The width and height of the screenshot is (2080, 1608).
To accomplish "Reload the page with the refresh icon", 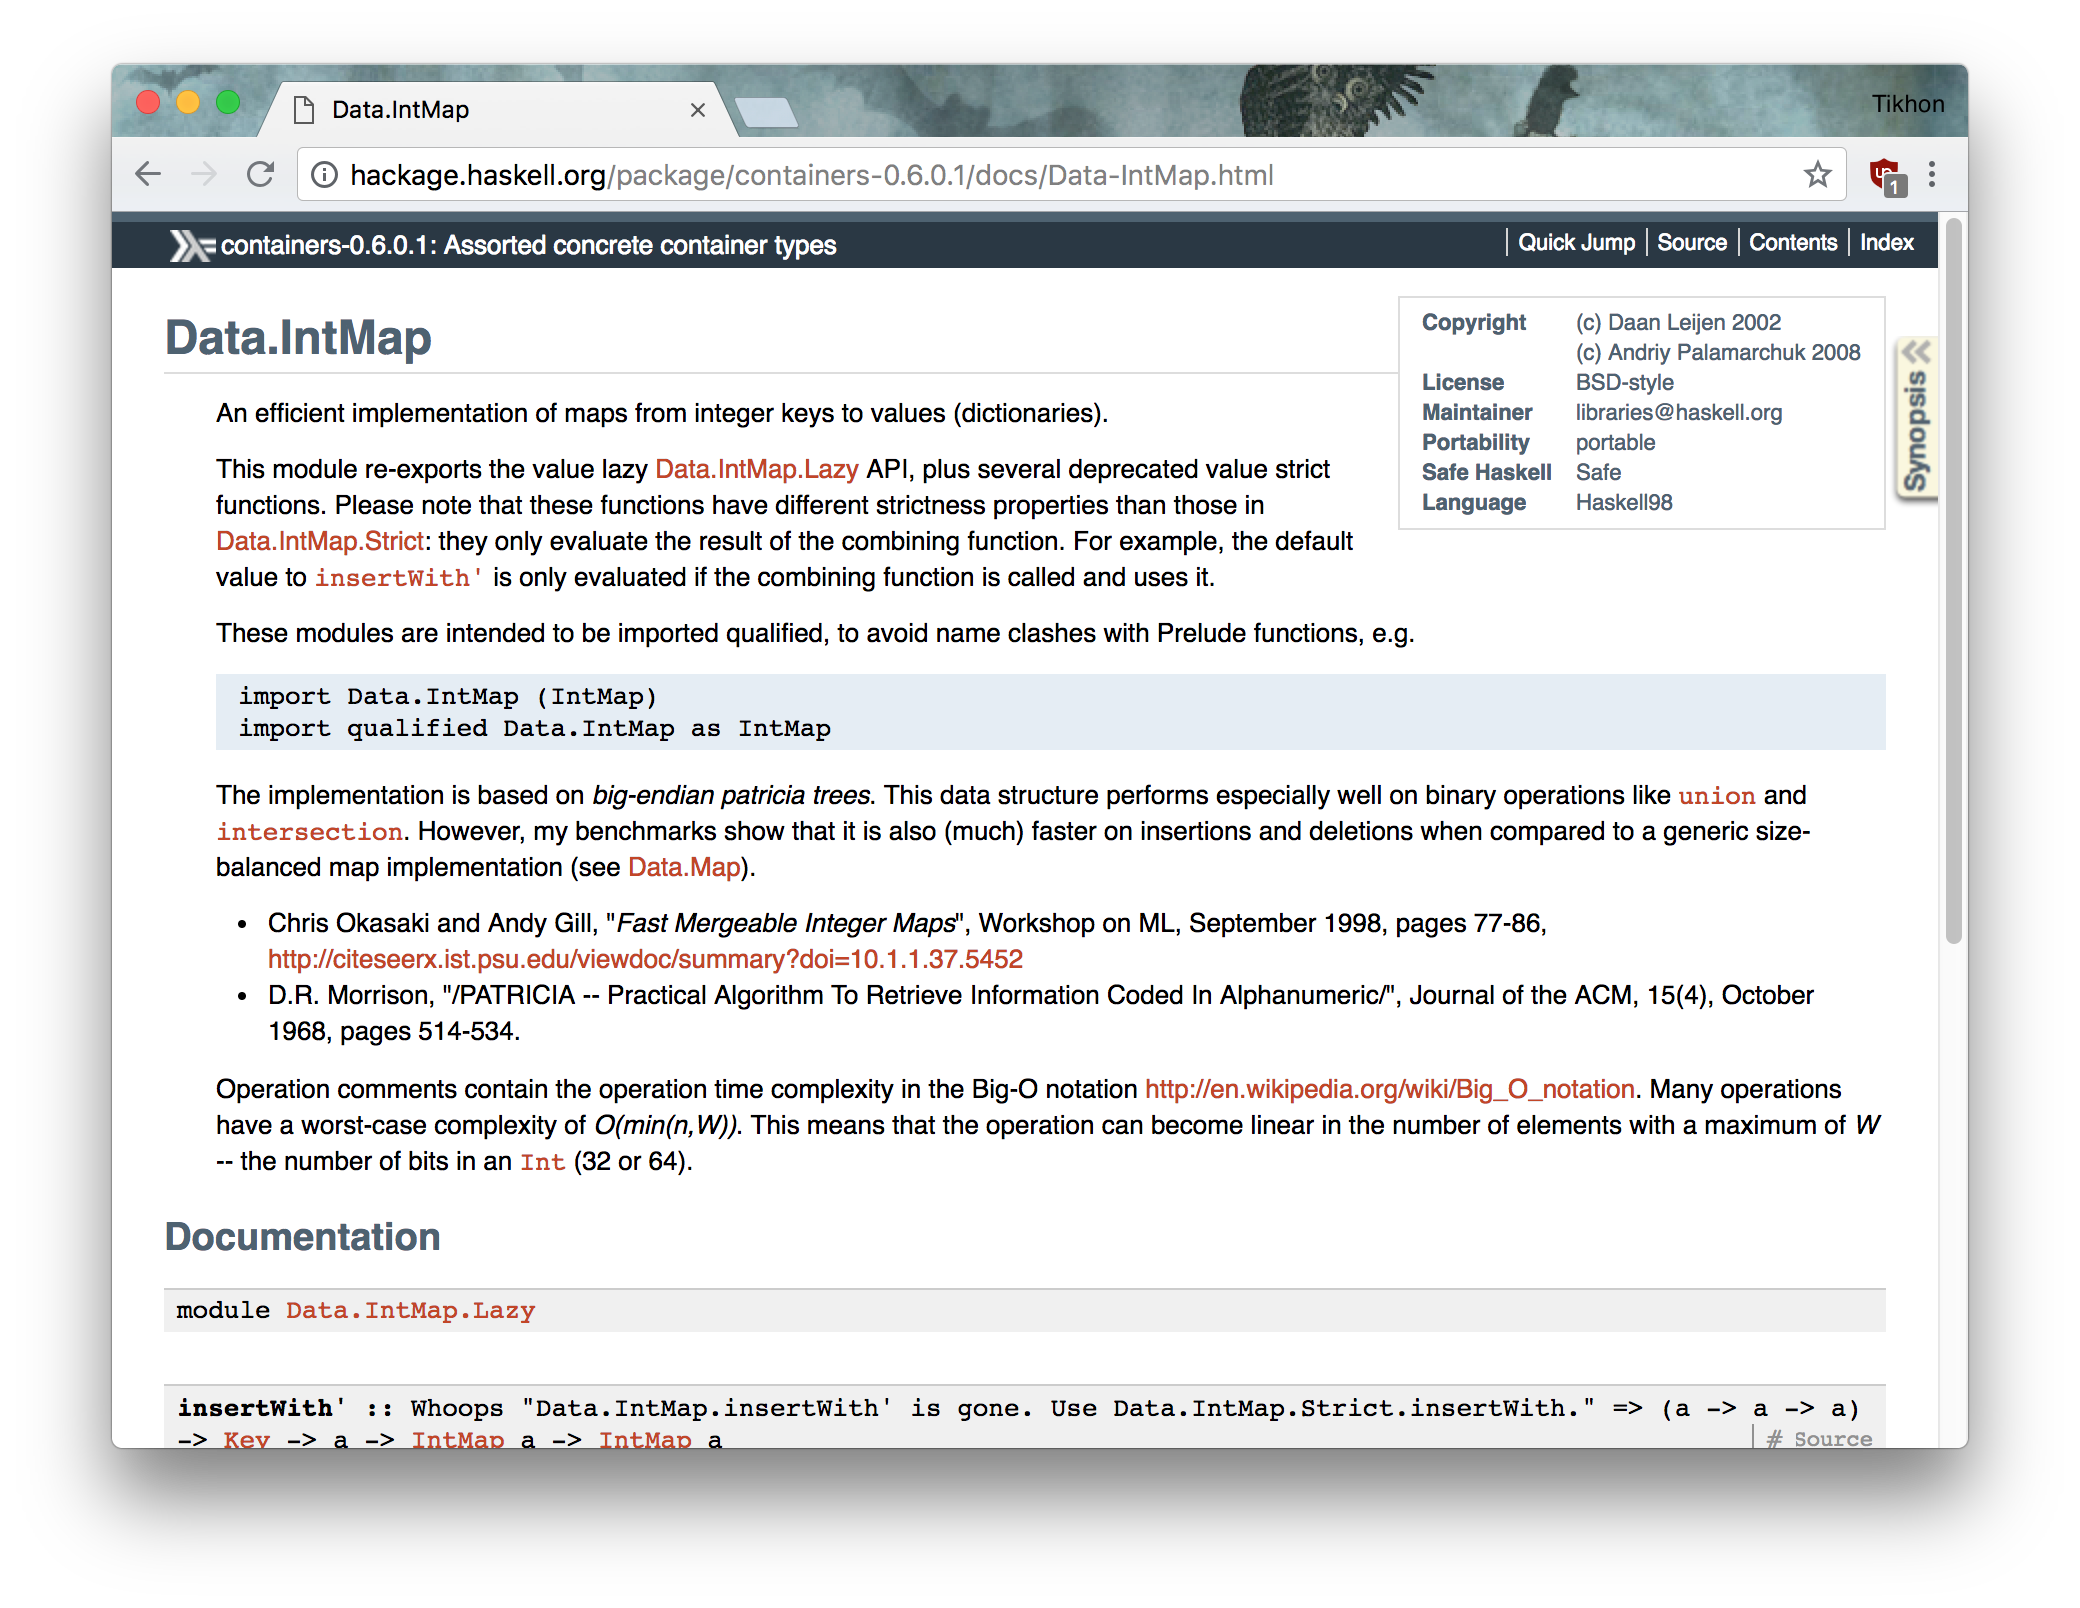I will [260, 174].
